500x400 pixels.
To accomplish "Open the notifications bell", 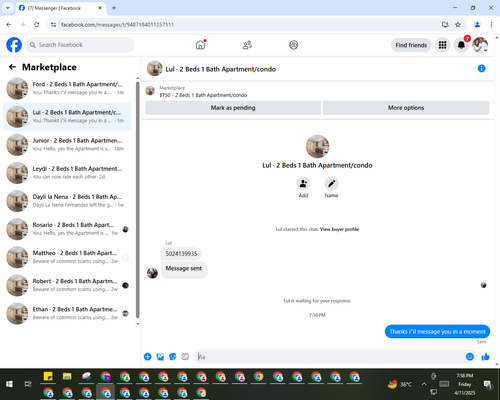I will pos(461,45).
